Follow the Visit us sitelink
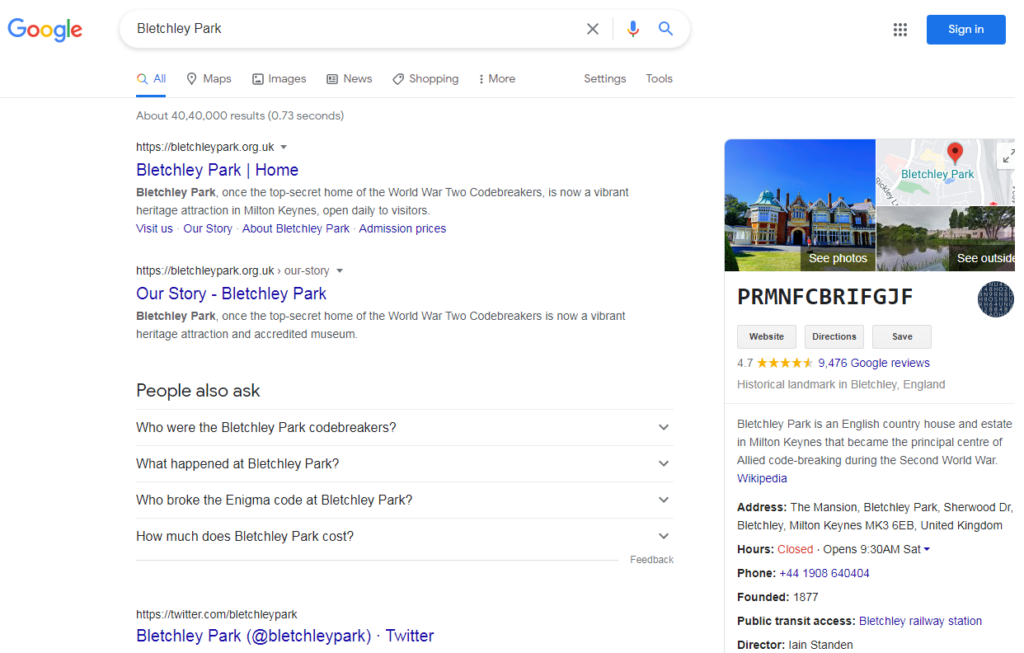Image resolution: width=1024 pixels, height=653 pixels. pos(154,229)
